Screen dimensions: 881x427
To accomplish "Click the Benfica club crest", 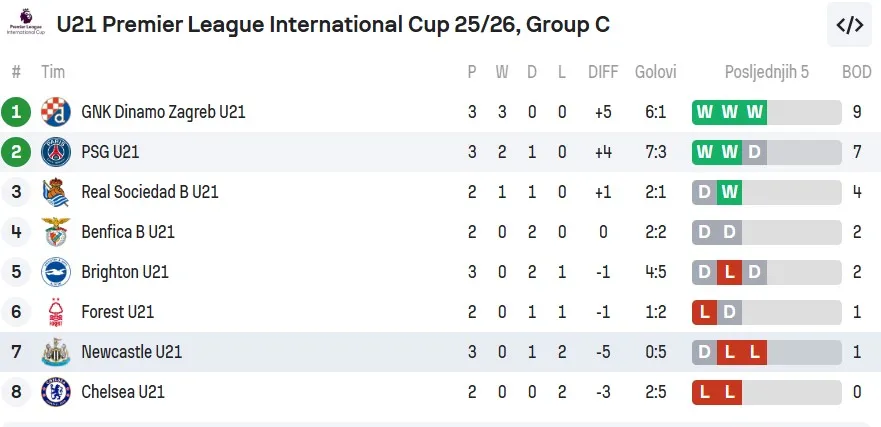I will 56,232.
